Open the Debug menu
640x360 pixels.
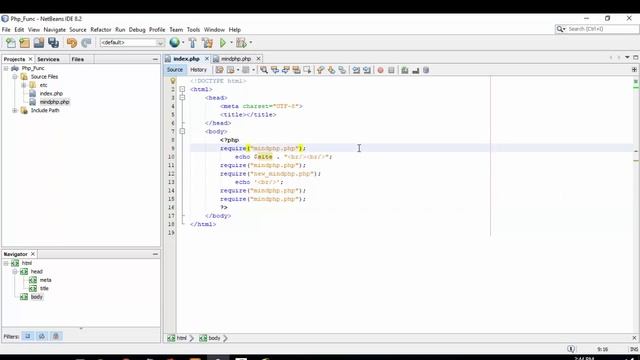click(x=137, y=30)
